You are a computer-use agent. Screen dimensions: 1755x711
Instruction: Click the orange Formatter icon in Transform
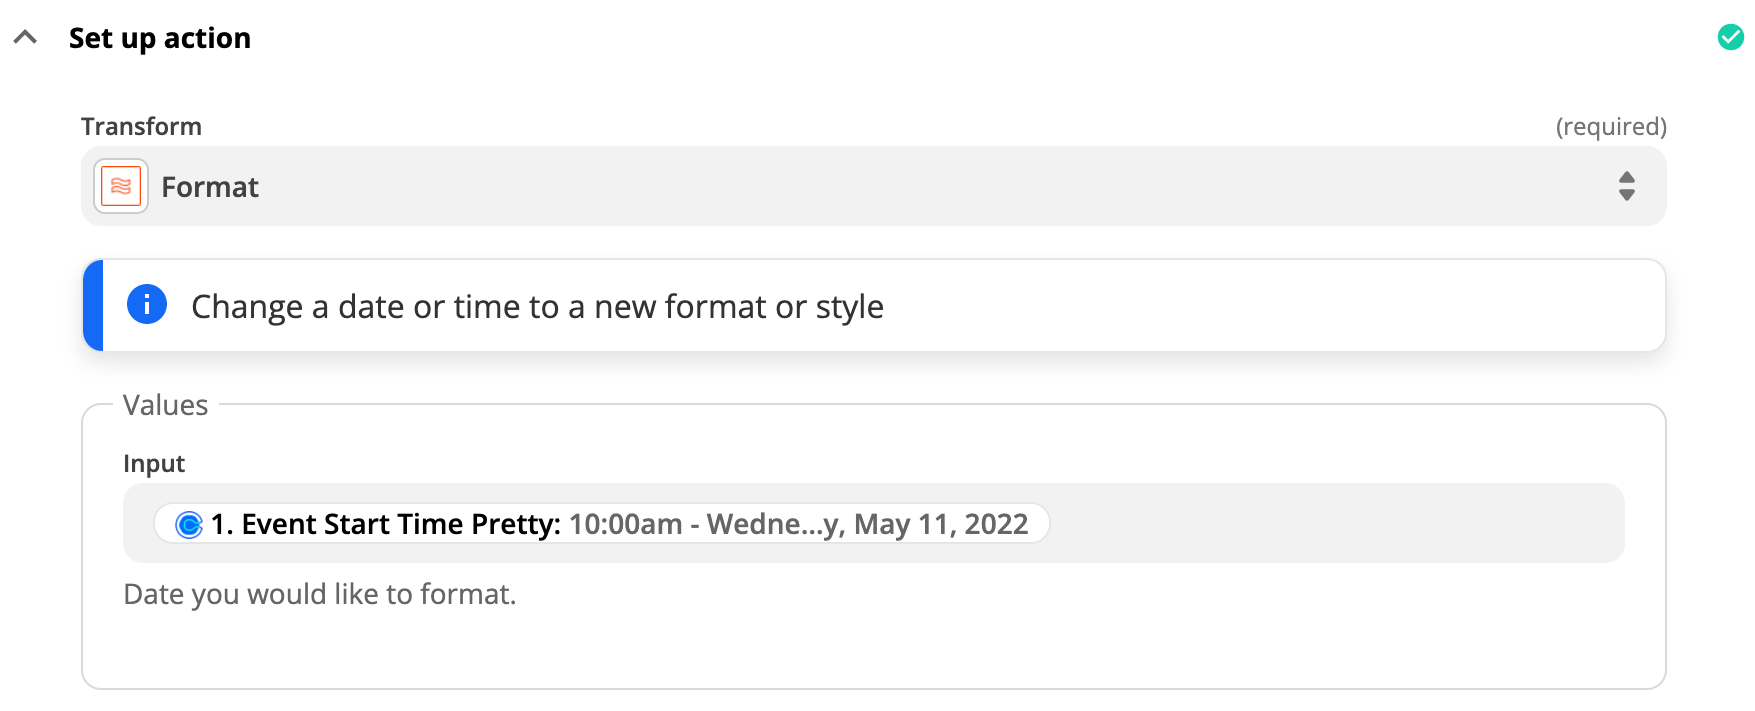pos(121,186)
